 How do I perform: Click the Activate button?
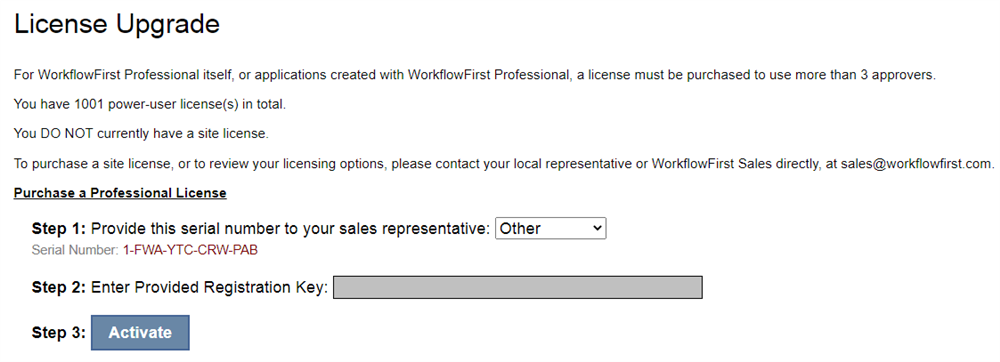[140, 333]
